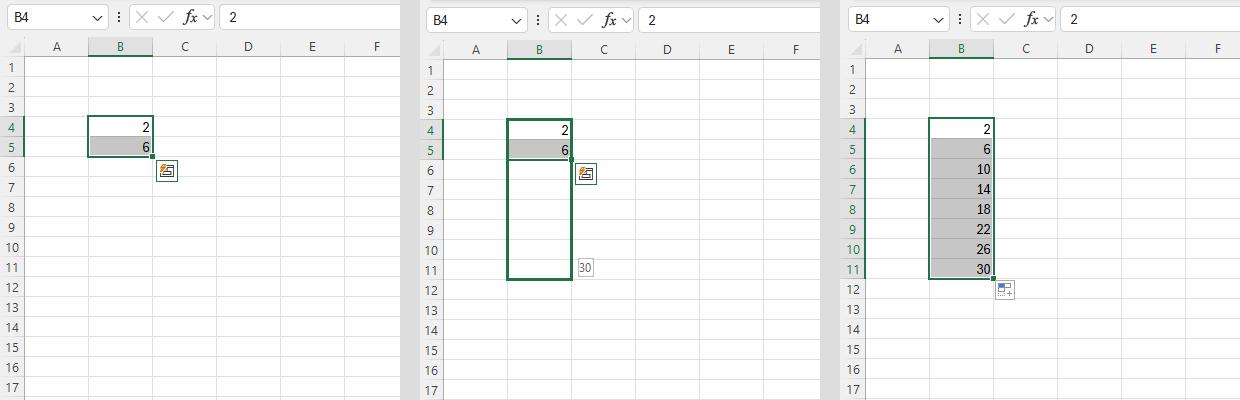
Task: Open Auto Fill Options icon below cell 30
Action: [1005, 290]
